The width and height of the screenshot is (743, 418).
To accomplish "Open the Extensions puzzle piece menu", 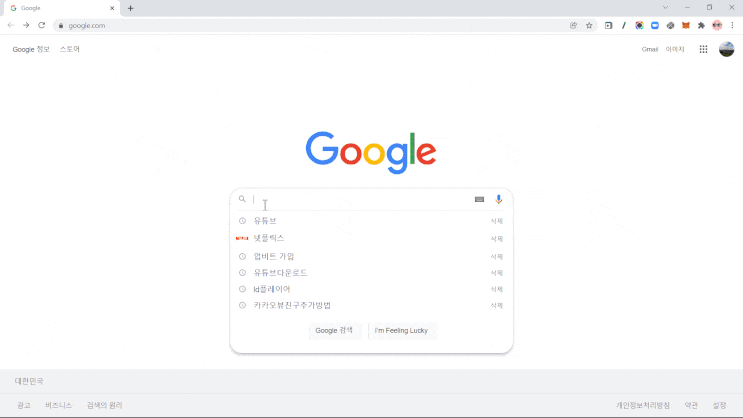I will click(701, 26).
